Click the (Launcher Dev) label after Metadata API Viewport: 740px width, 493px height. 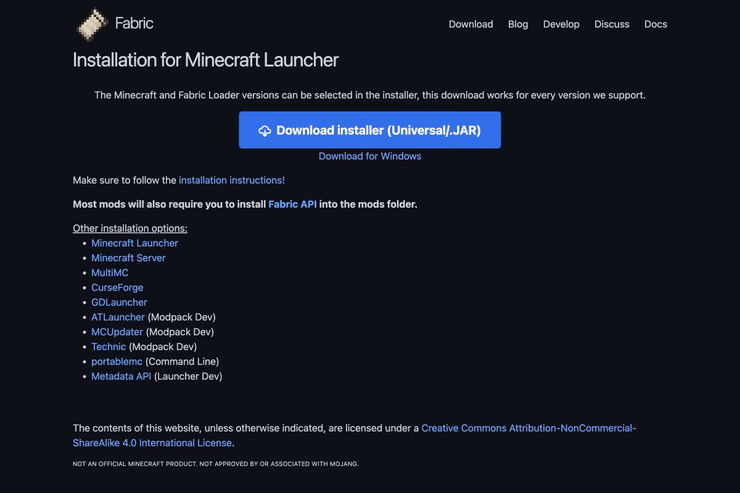pos(188,376)
